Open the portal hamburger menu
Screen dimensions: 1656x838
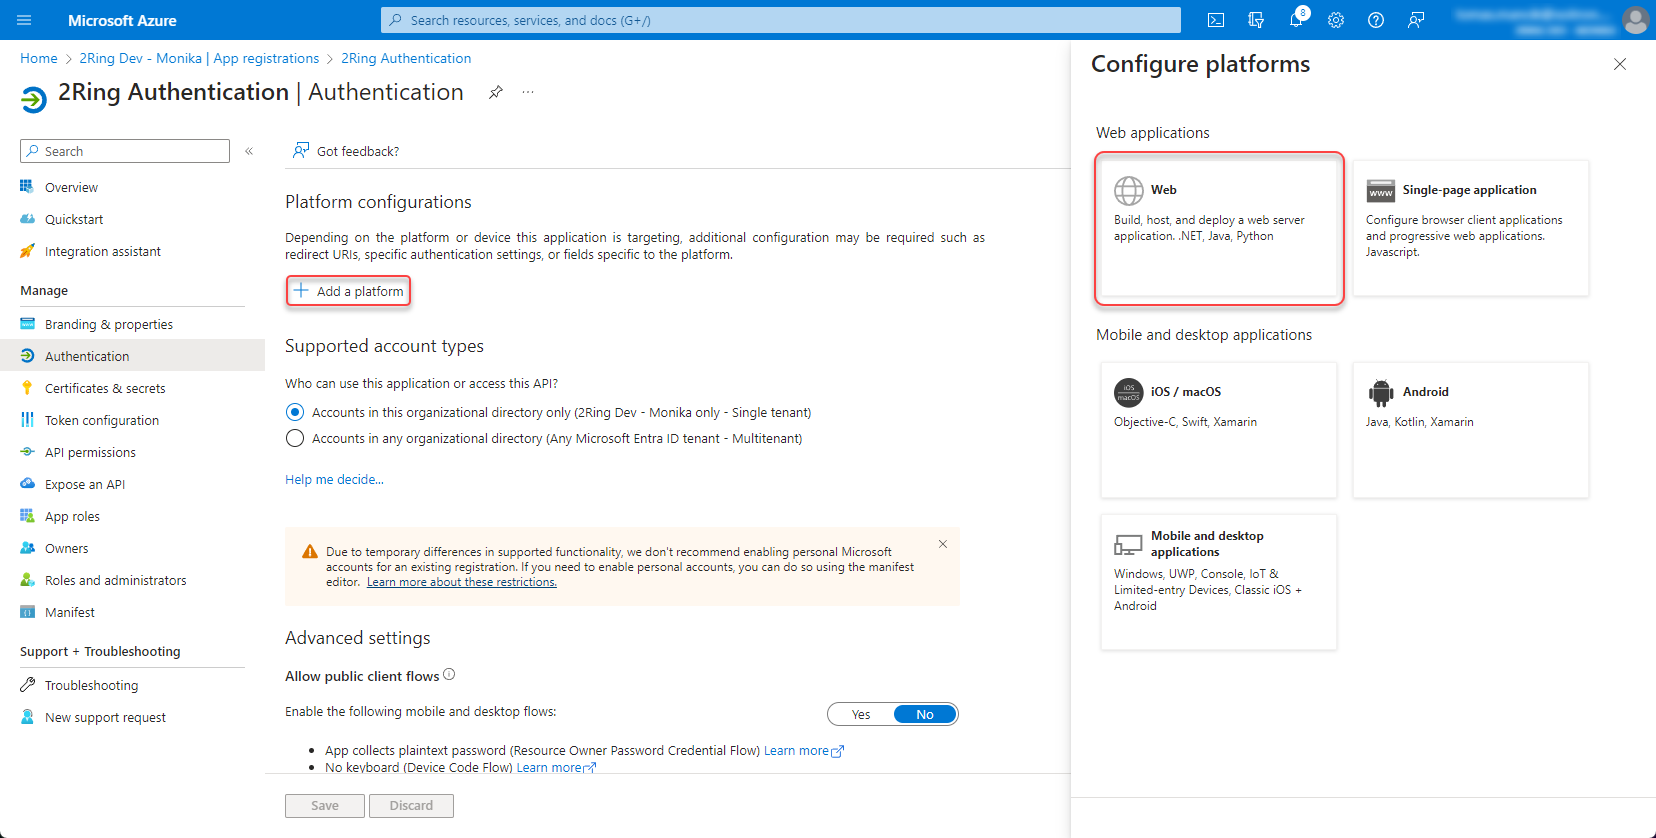click(x=25, y=20)
